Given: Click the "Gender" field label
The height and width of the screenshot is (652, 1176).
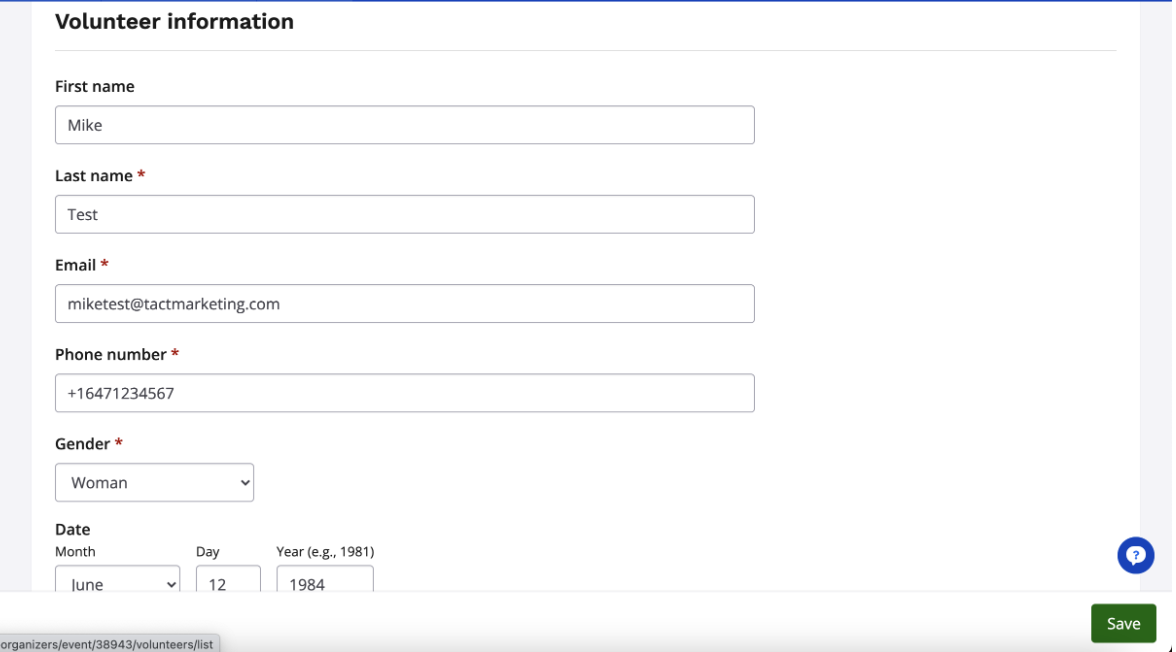Looking at the screenshot, I should point(82,443).
